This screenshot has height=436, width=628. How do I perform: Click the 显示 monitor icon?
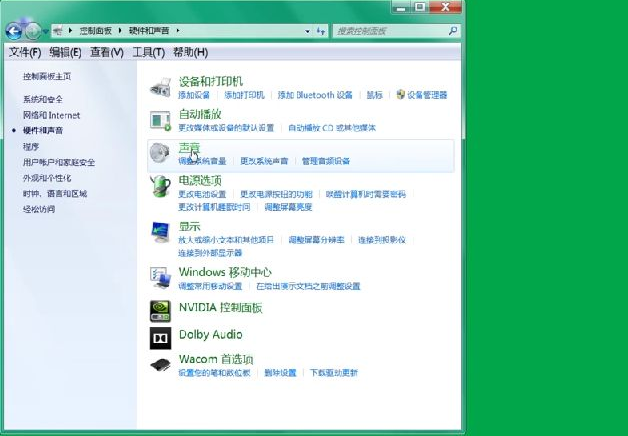coord(160,232)
